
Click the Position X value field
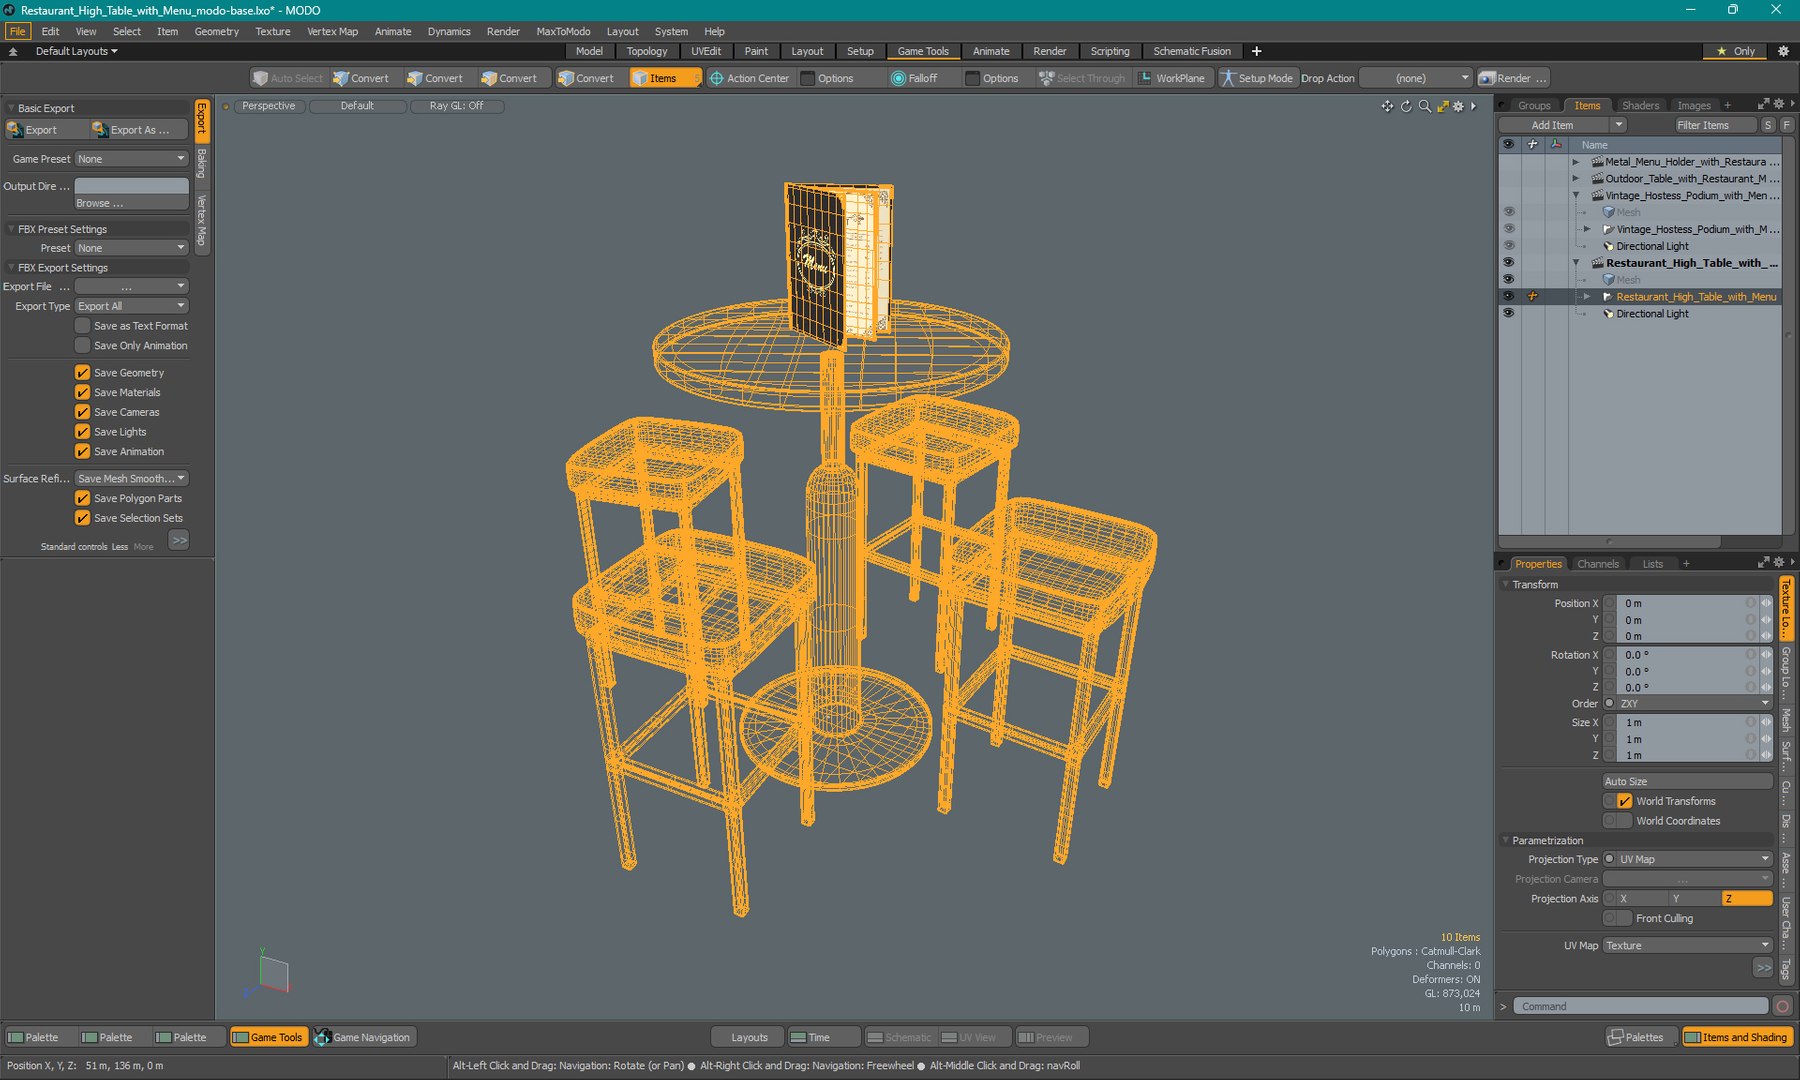point(1688,603)
